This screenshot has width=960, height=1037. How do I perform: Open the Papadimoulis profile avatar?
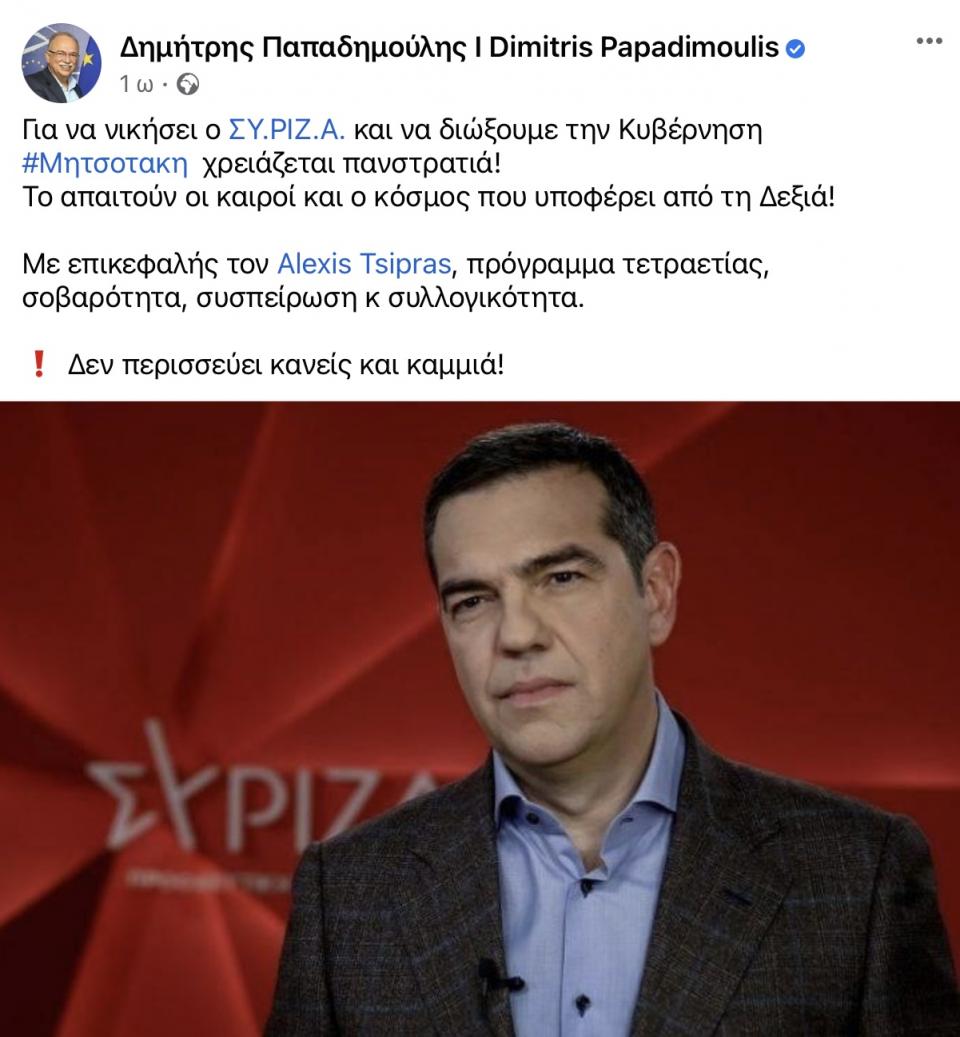tap(61, 63)
